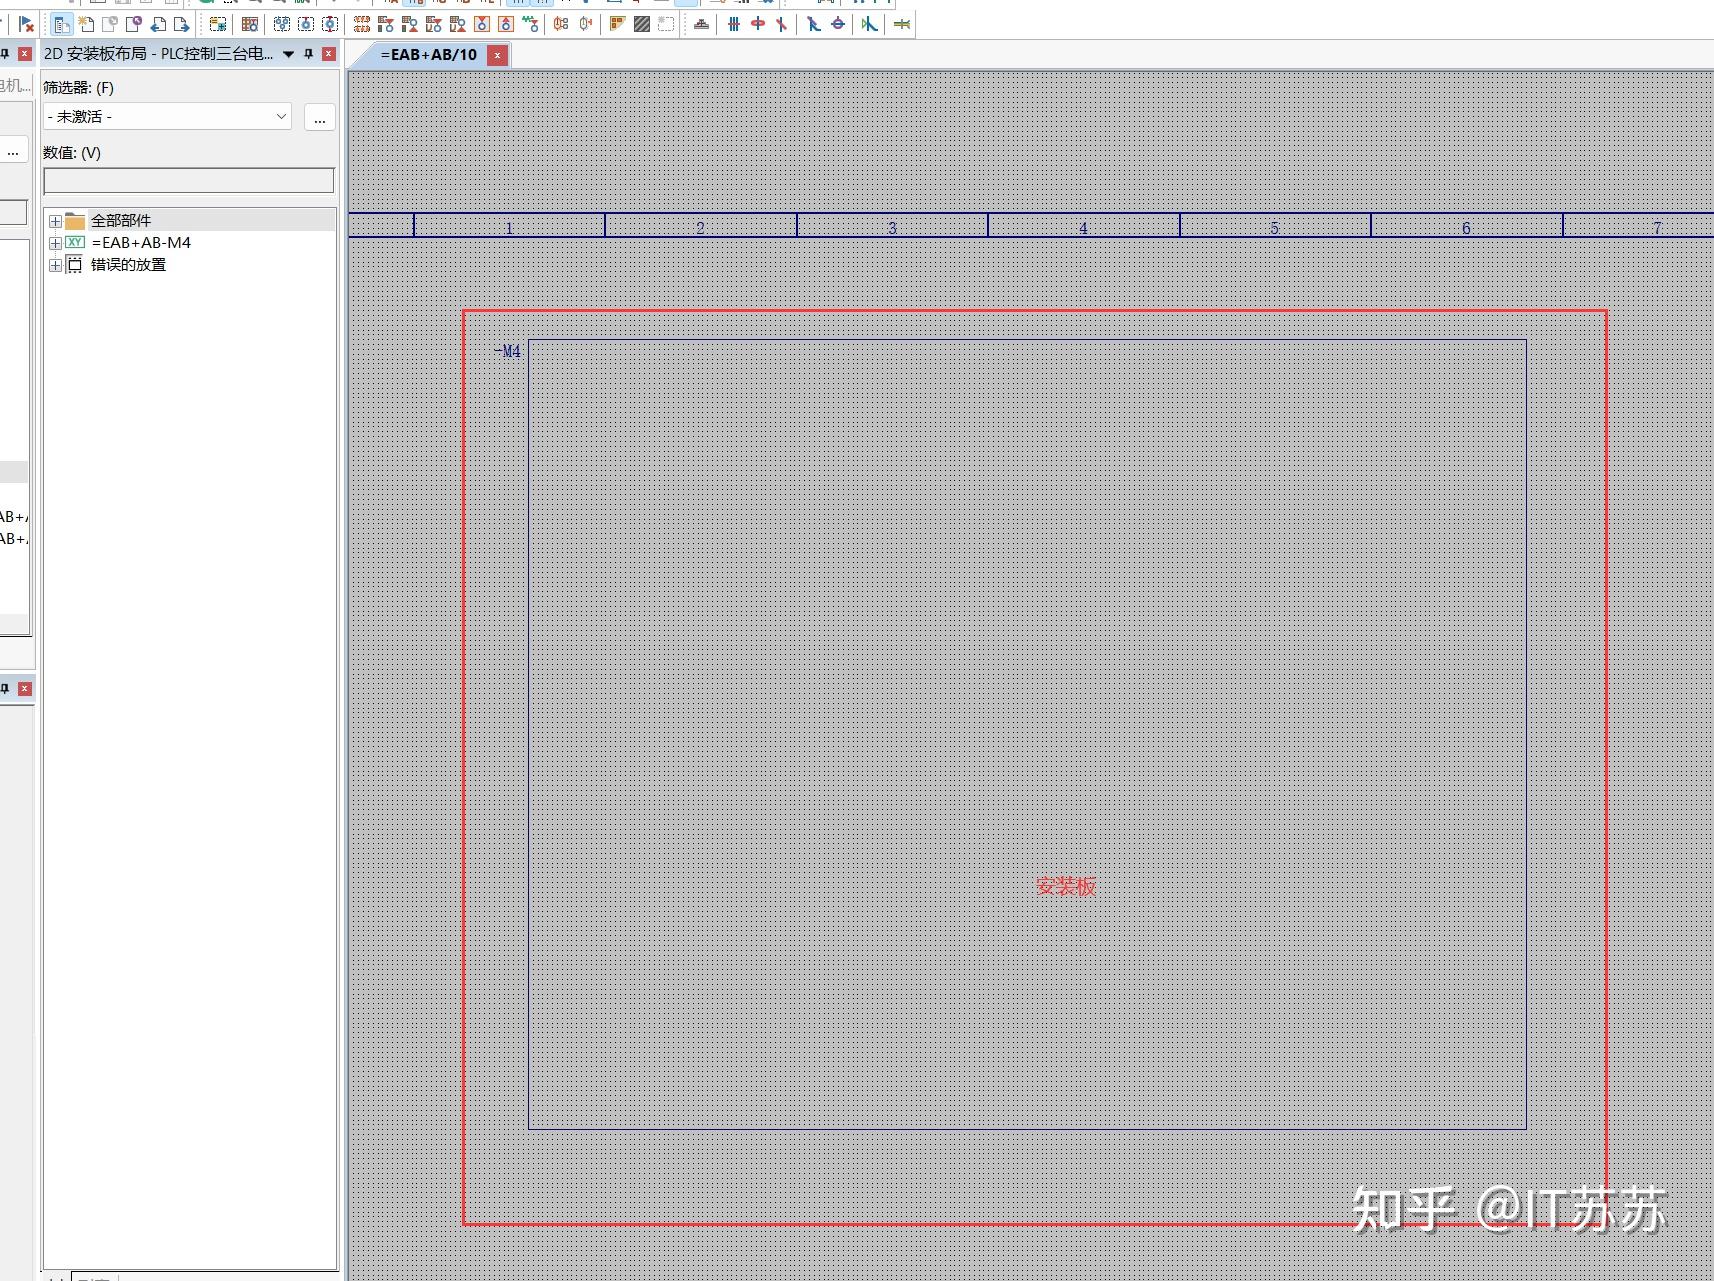Click inside the 数值(V) input field
1714x1281 pixels.
pos(188,180)
